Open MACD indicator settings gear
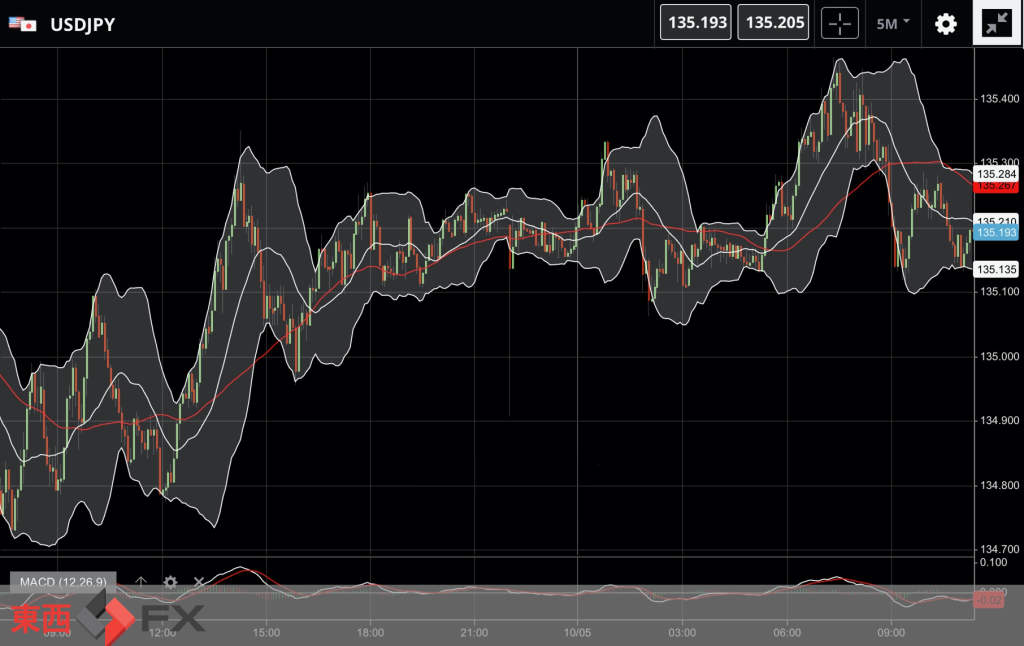 click(x=170, y=582)
